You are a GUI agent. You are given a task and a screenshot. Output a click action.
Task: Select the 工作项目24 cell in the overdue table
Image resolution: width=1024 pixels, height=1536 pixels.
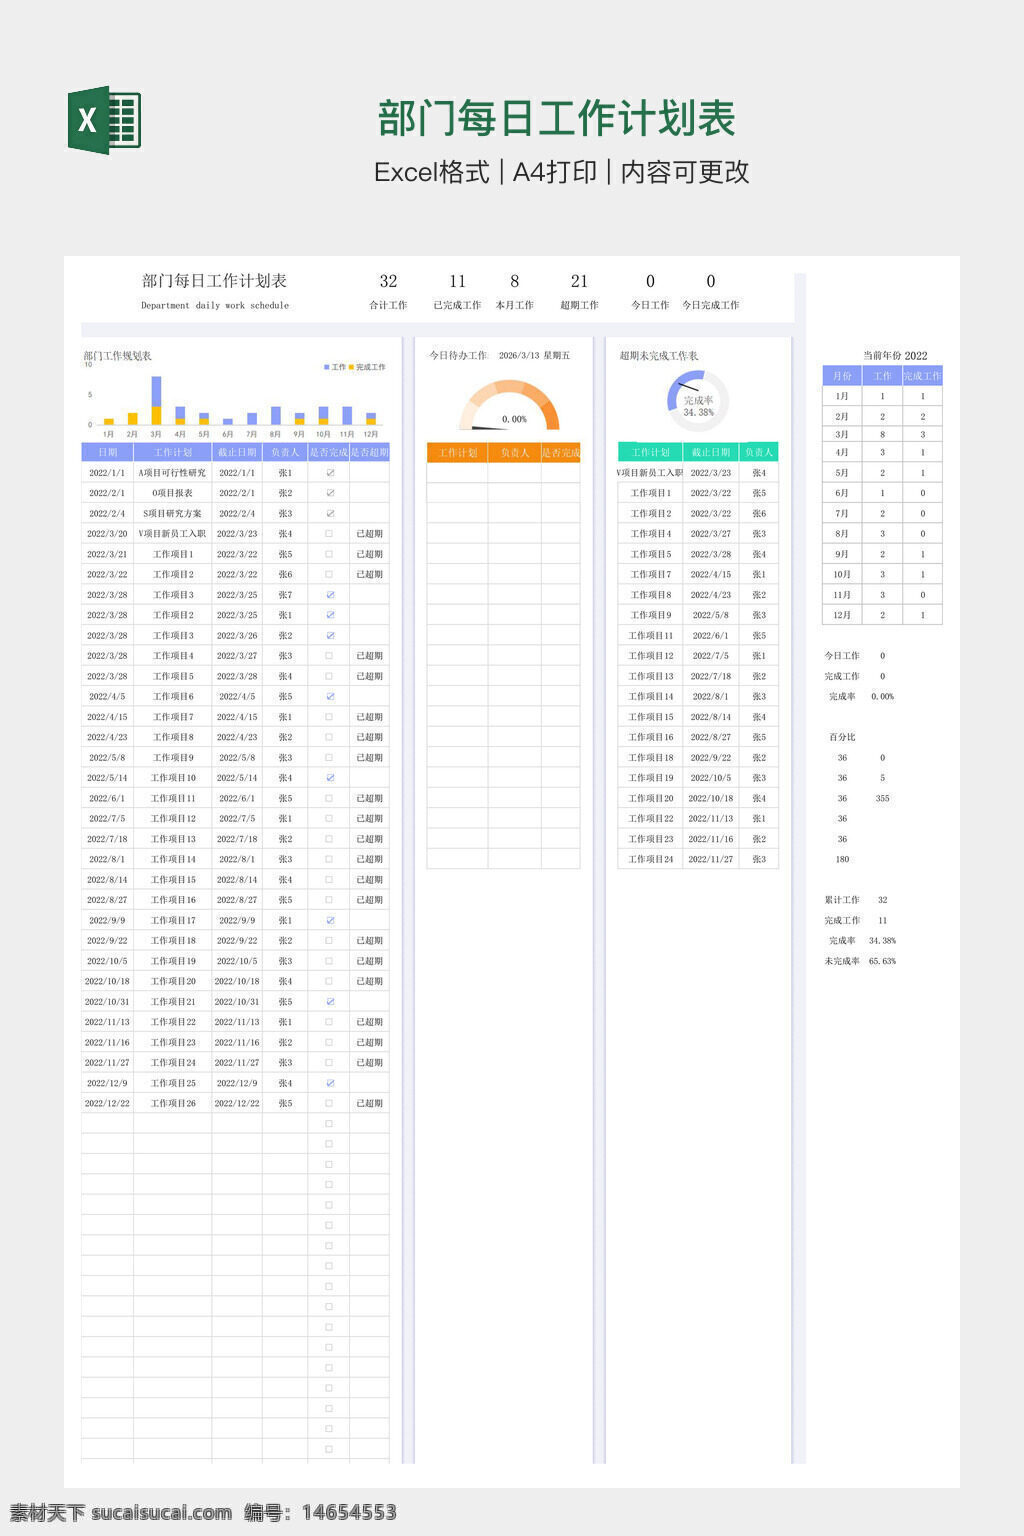pyautogui.click(x=651, y=859)
